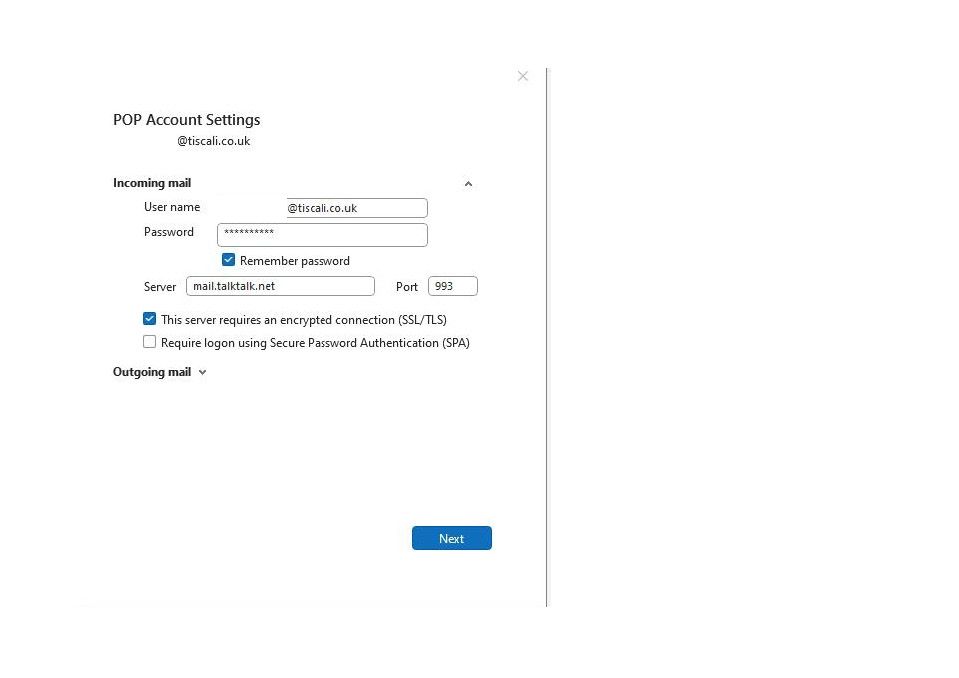The width and height of the screenshot is (959, 678).
Task: Disable the encrypted connection (SSL/TLS) checkbox
Action: [150, 320]
